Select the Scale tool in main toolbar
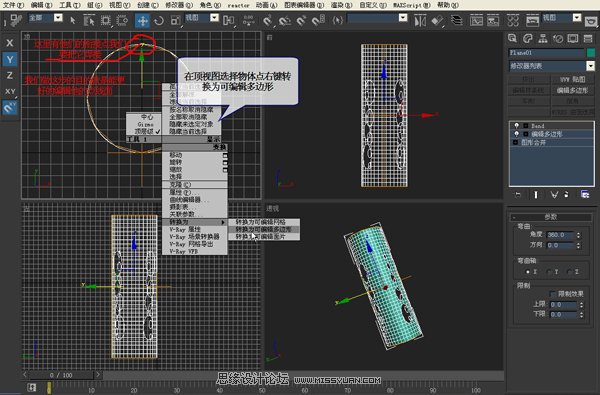This screenshot has width=600, height=395. coord(176,20)
